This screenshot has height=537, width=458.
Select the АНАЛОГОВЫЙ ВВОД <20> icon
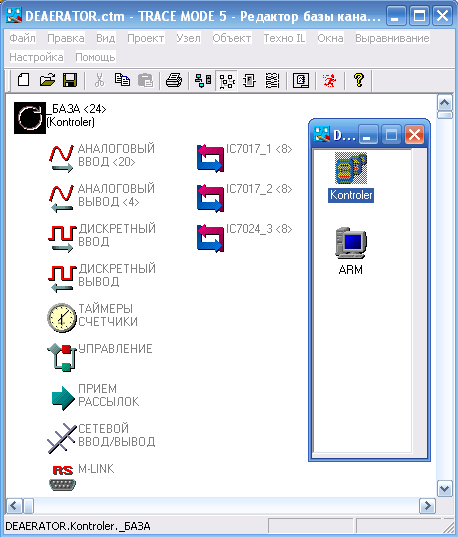[61, 158]
